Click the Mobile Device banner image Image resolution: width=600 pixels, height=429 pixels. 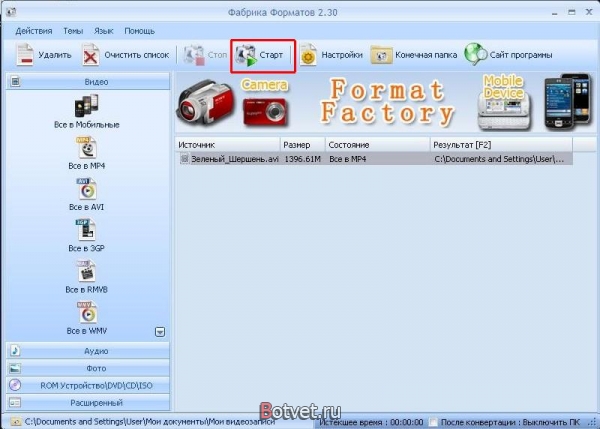pos(505,103)
